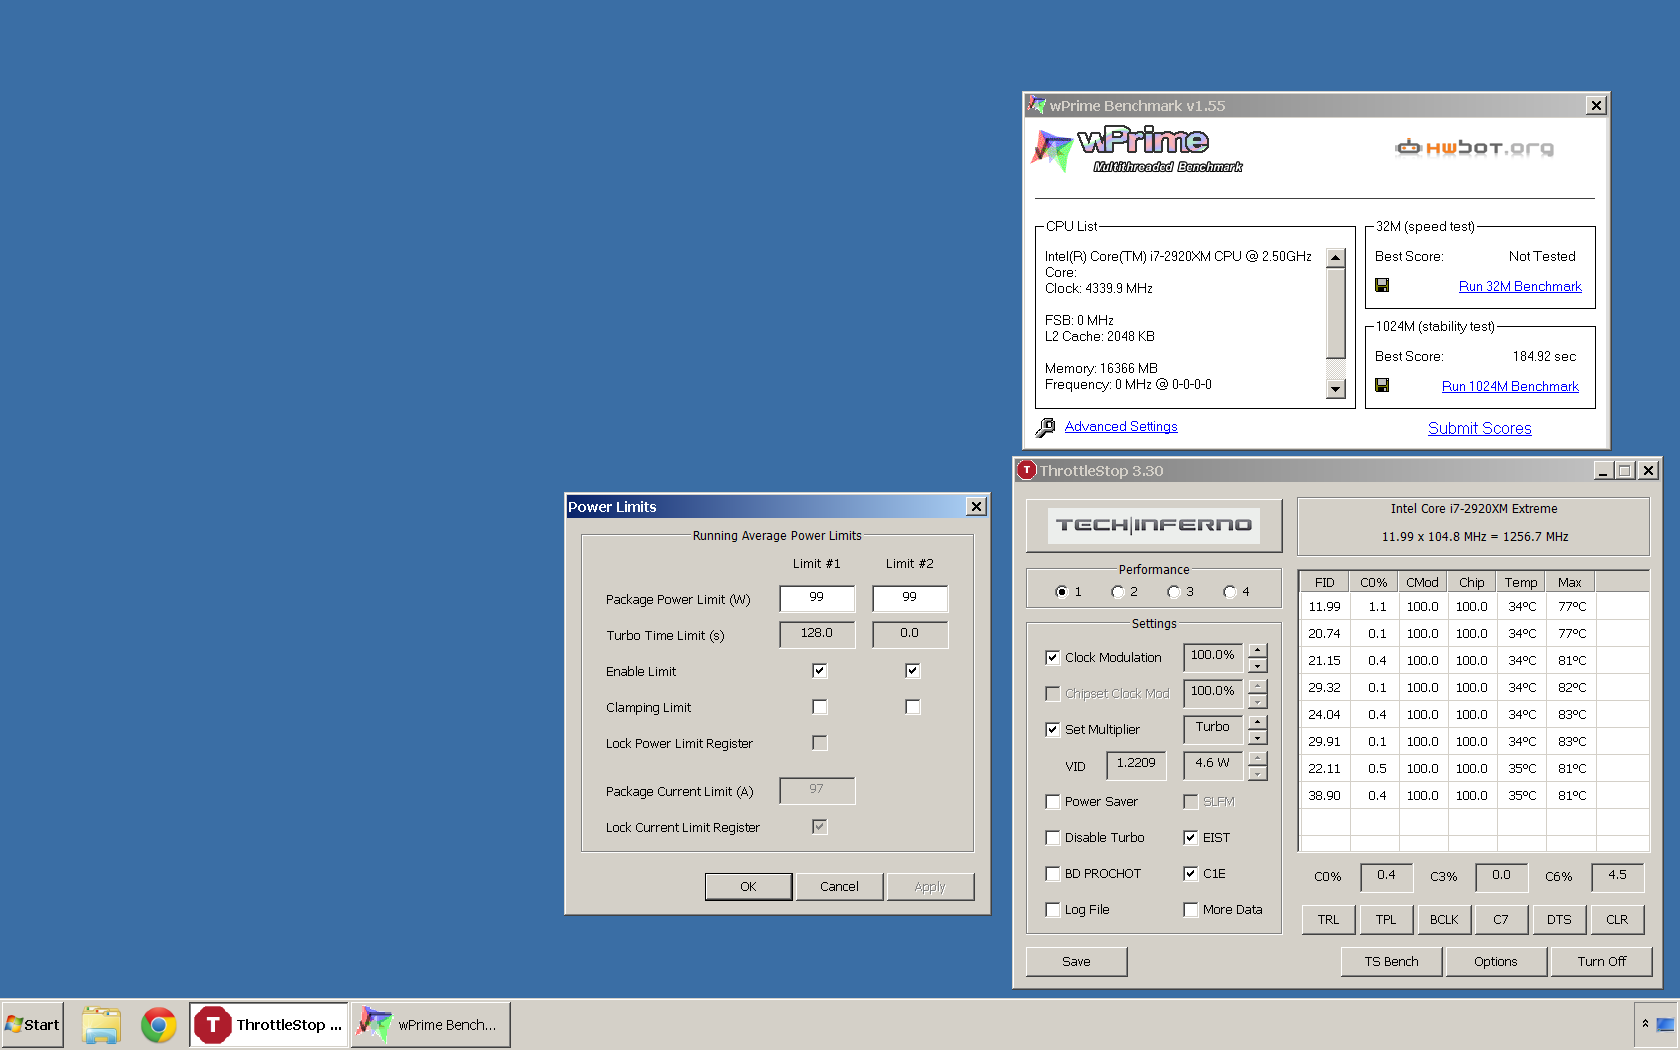Decrease the Set Multiplier value stepper
This screenshot has width=1680, height=1050.
(1258, 737)
